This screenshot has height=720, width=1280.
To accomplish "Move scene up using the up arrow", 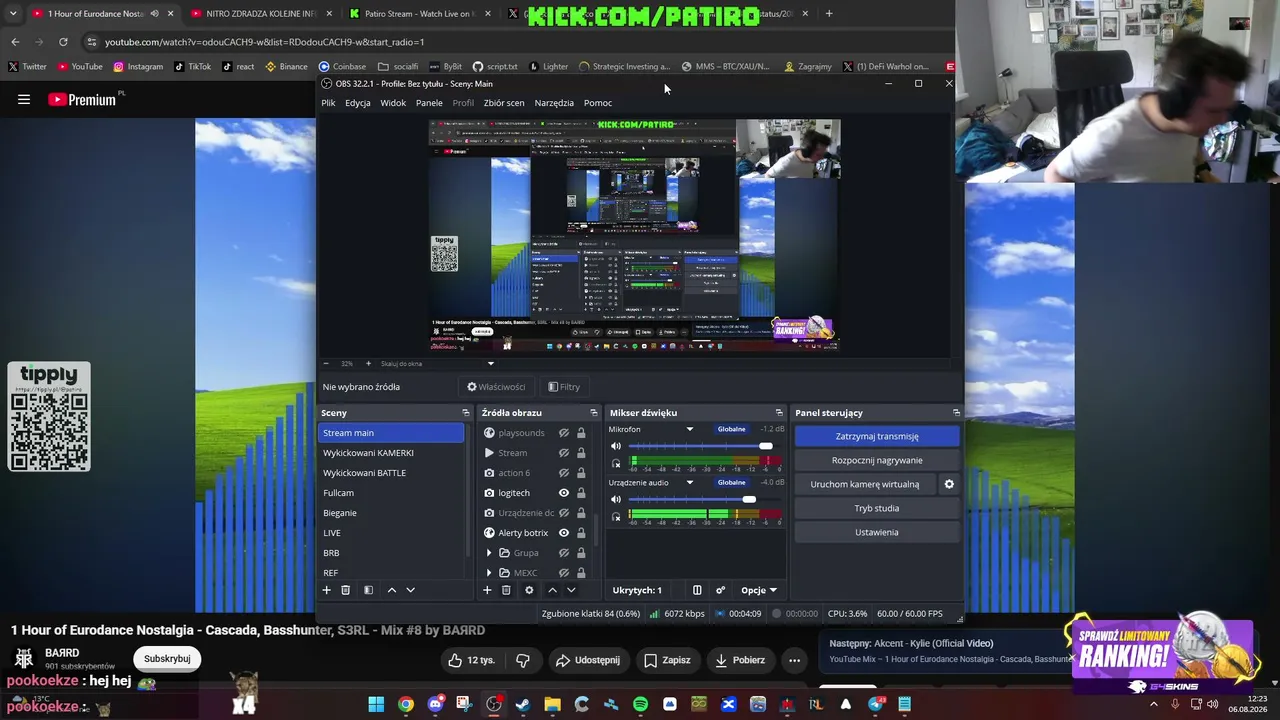I will coord(391,590).
